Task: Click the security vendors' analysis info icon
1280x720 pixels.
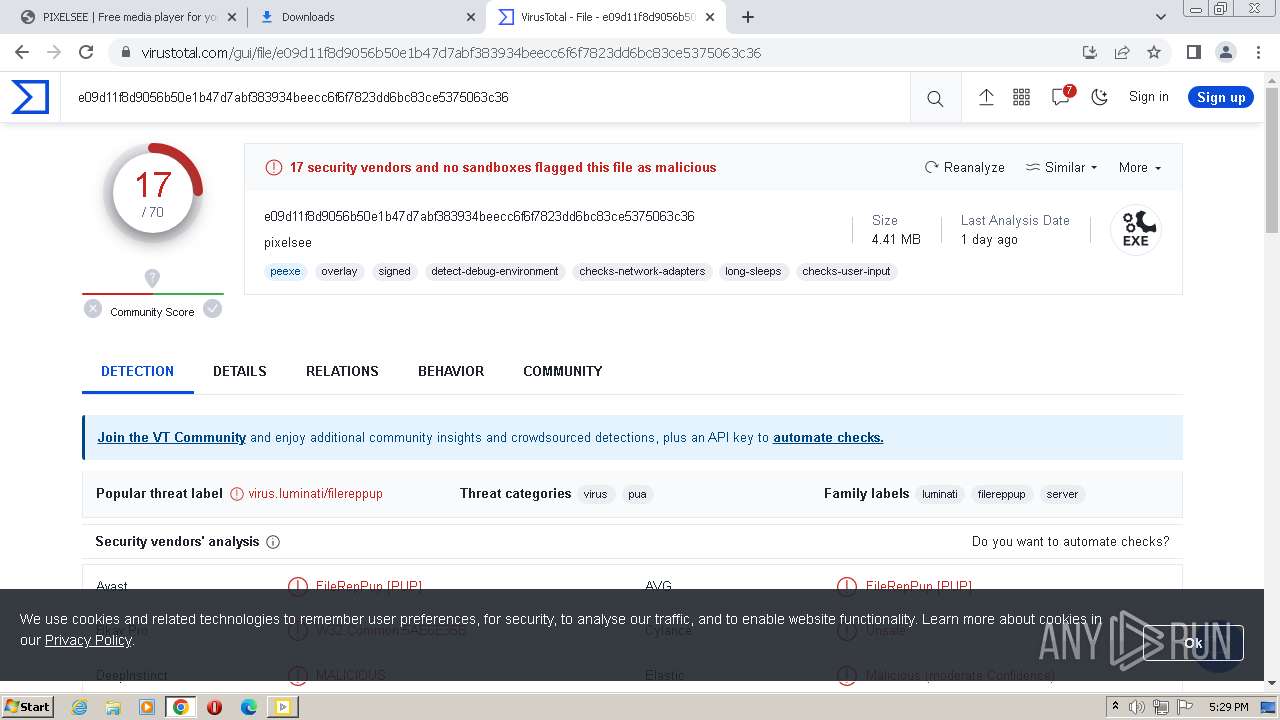Action: pyautogui.click(x=273, y=542)
